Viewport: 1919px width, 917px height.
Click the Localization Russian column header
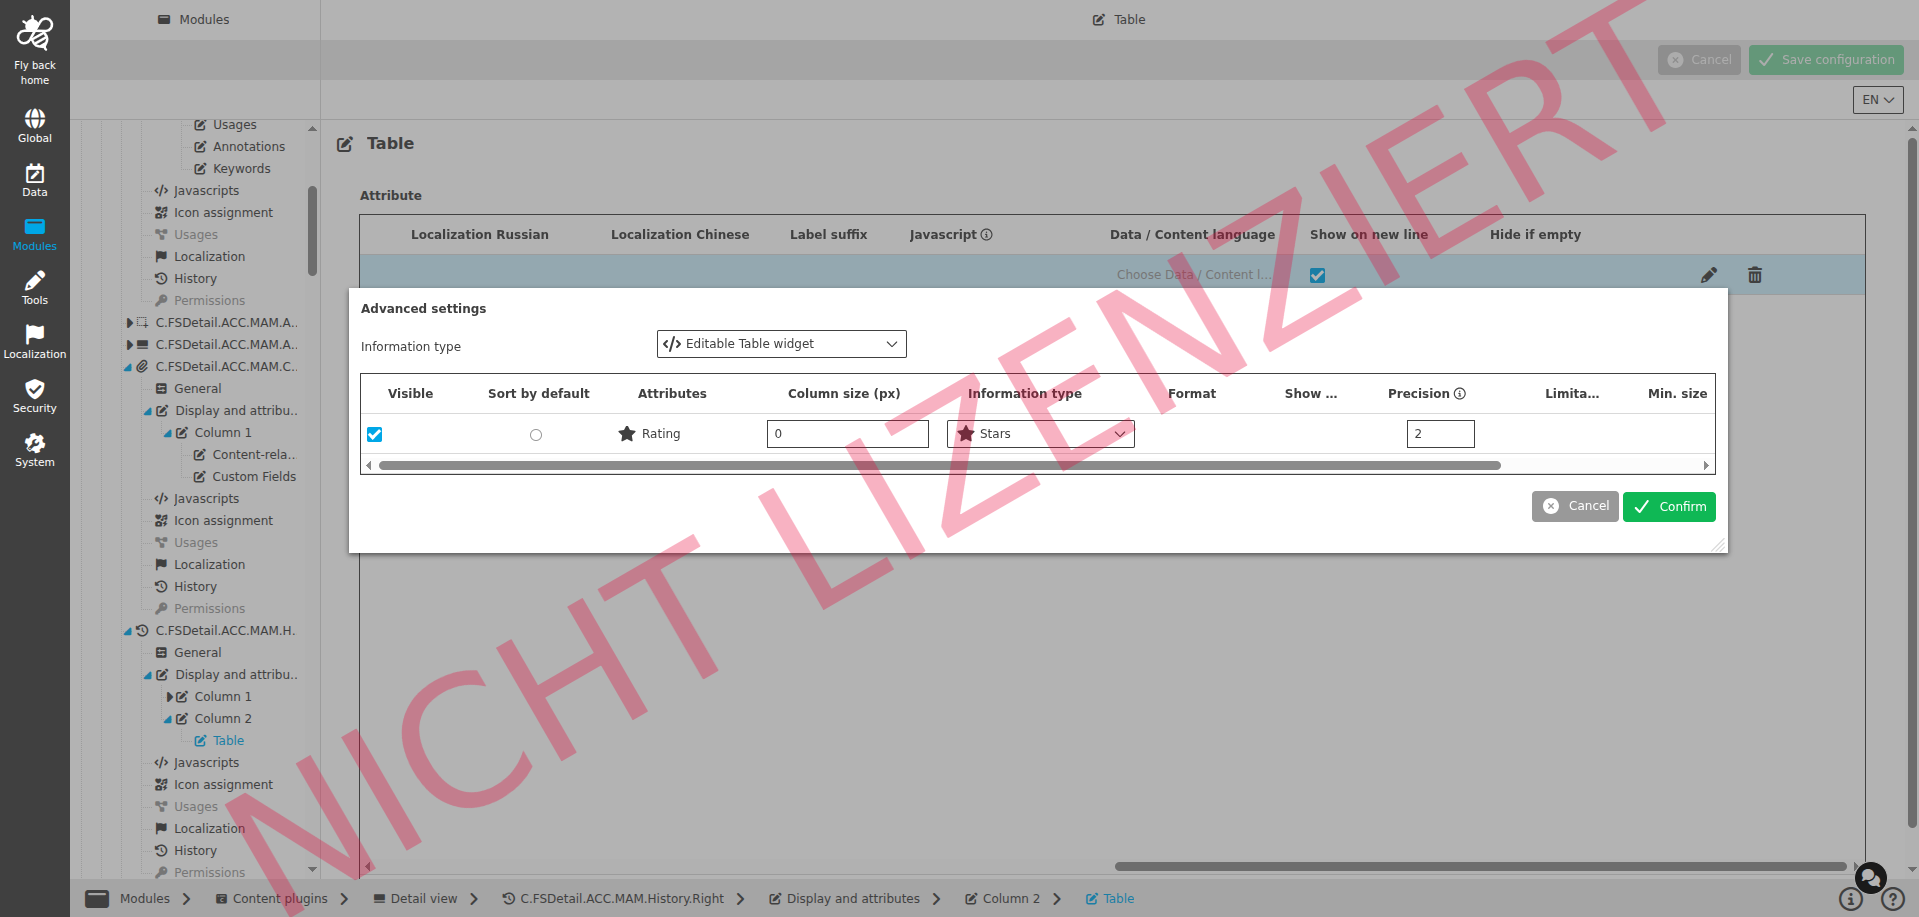pyautogui.click(x=480, y=235)
